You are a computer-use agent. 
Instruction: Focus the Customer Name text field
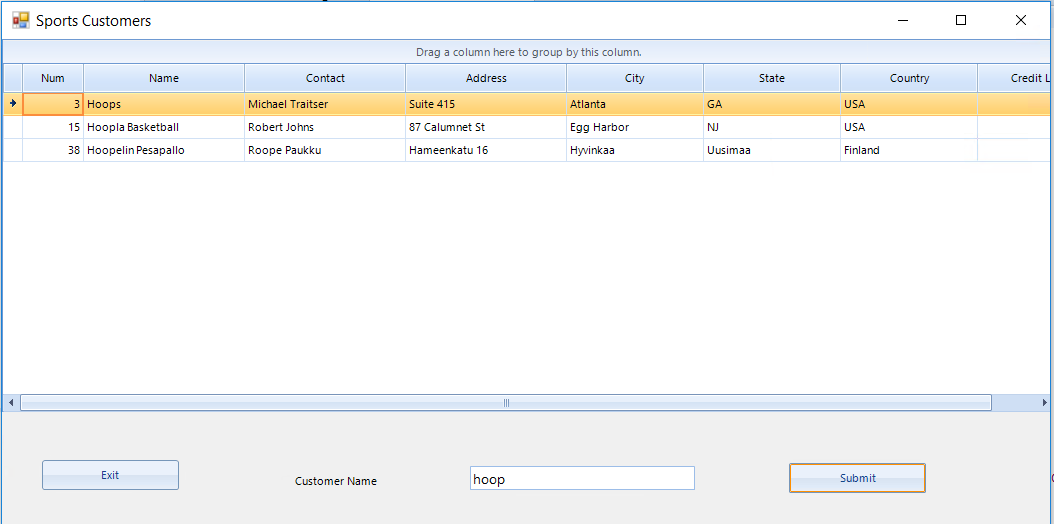[582, 479]
